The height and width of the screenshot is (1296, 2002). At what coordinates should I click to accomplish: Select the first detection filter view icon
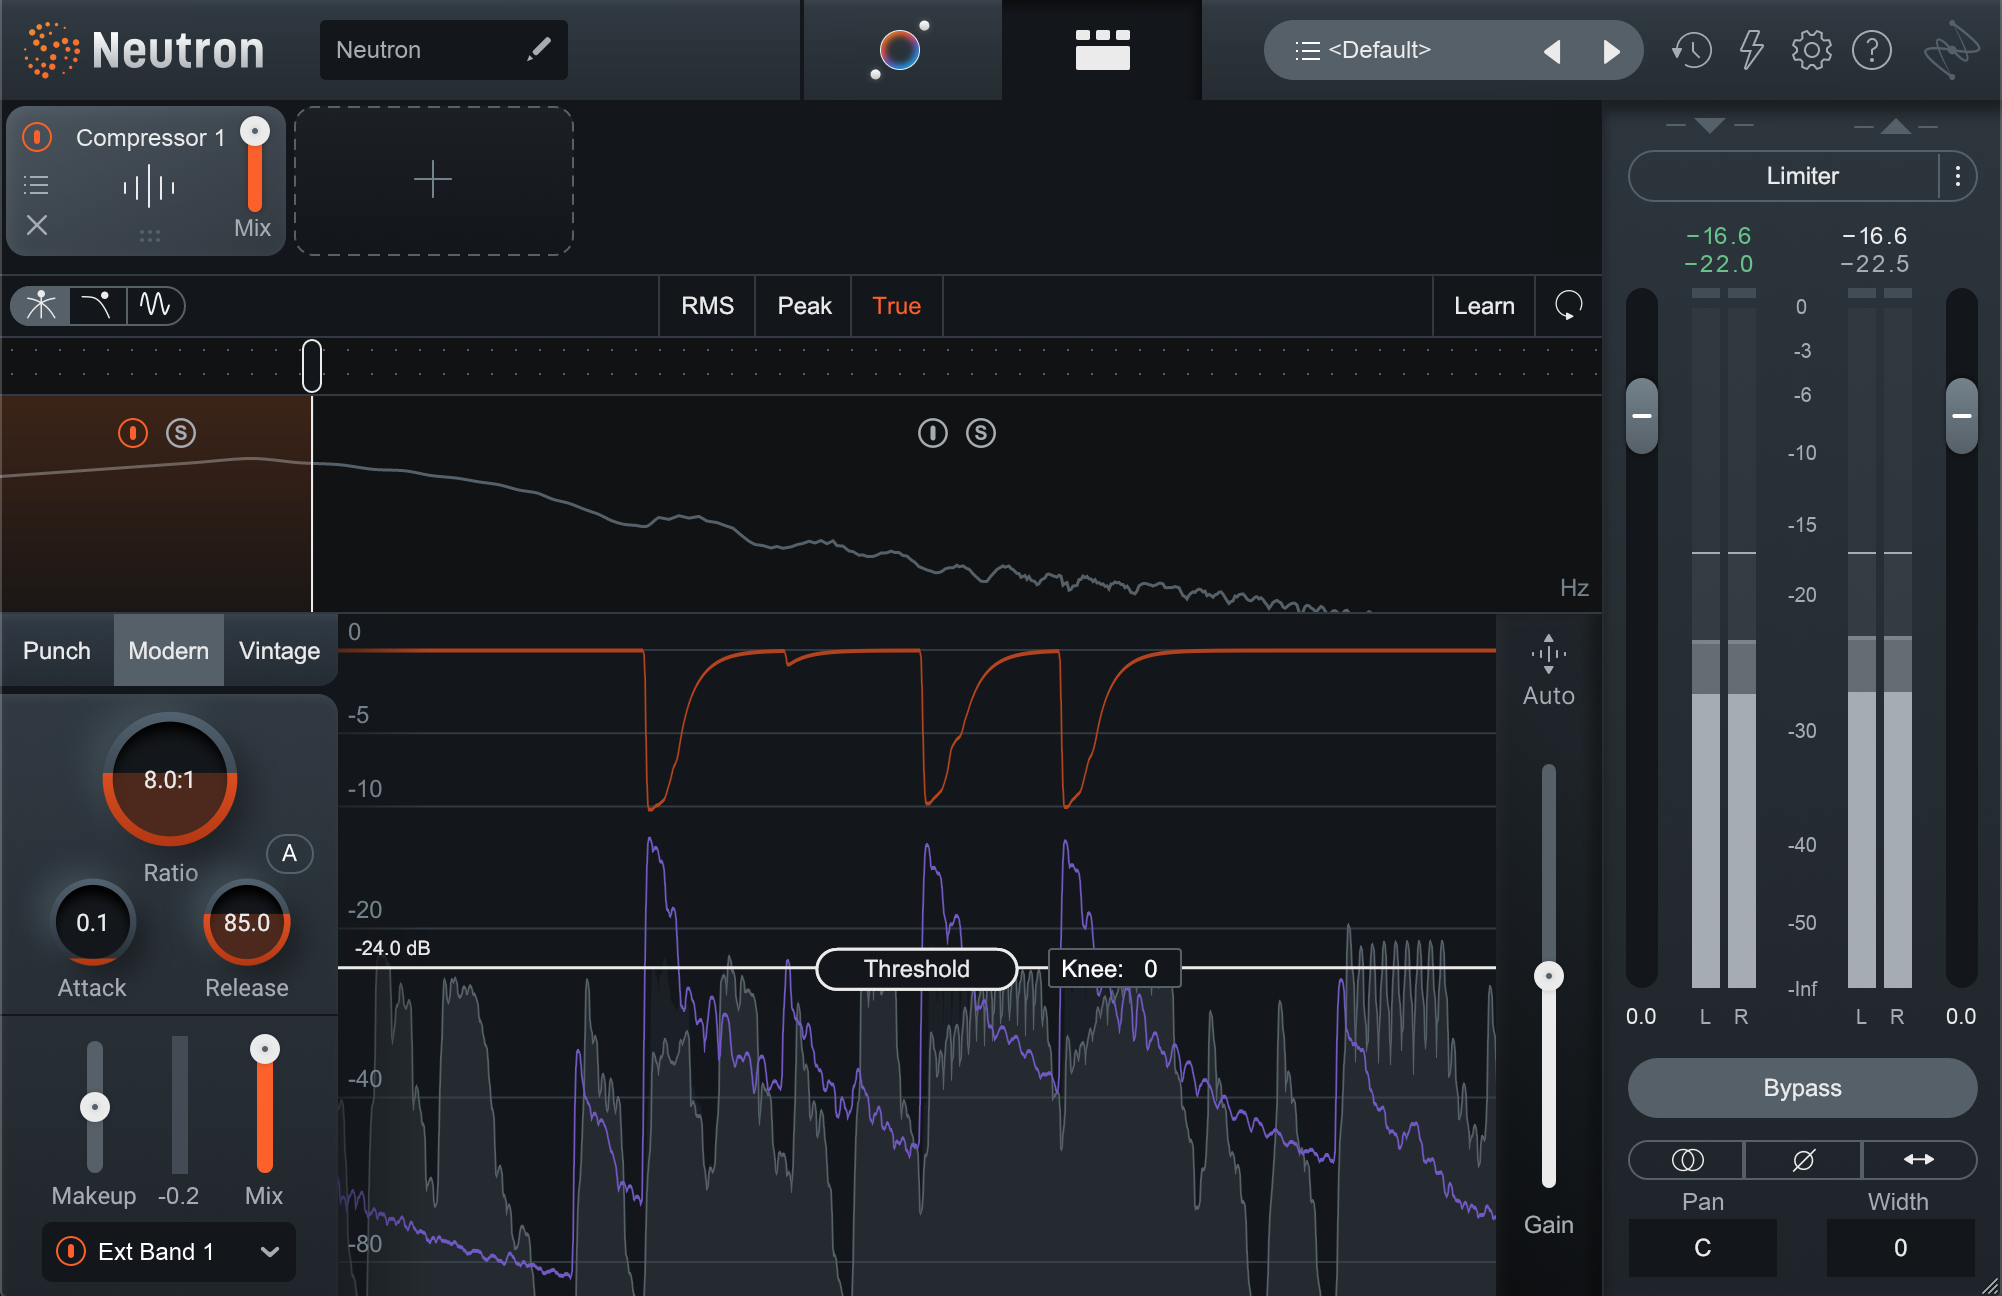click(41, 305)
